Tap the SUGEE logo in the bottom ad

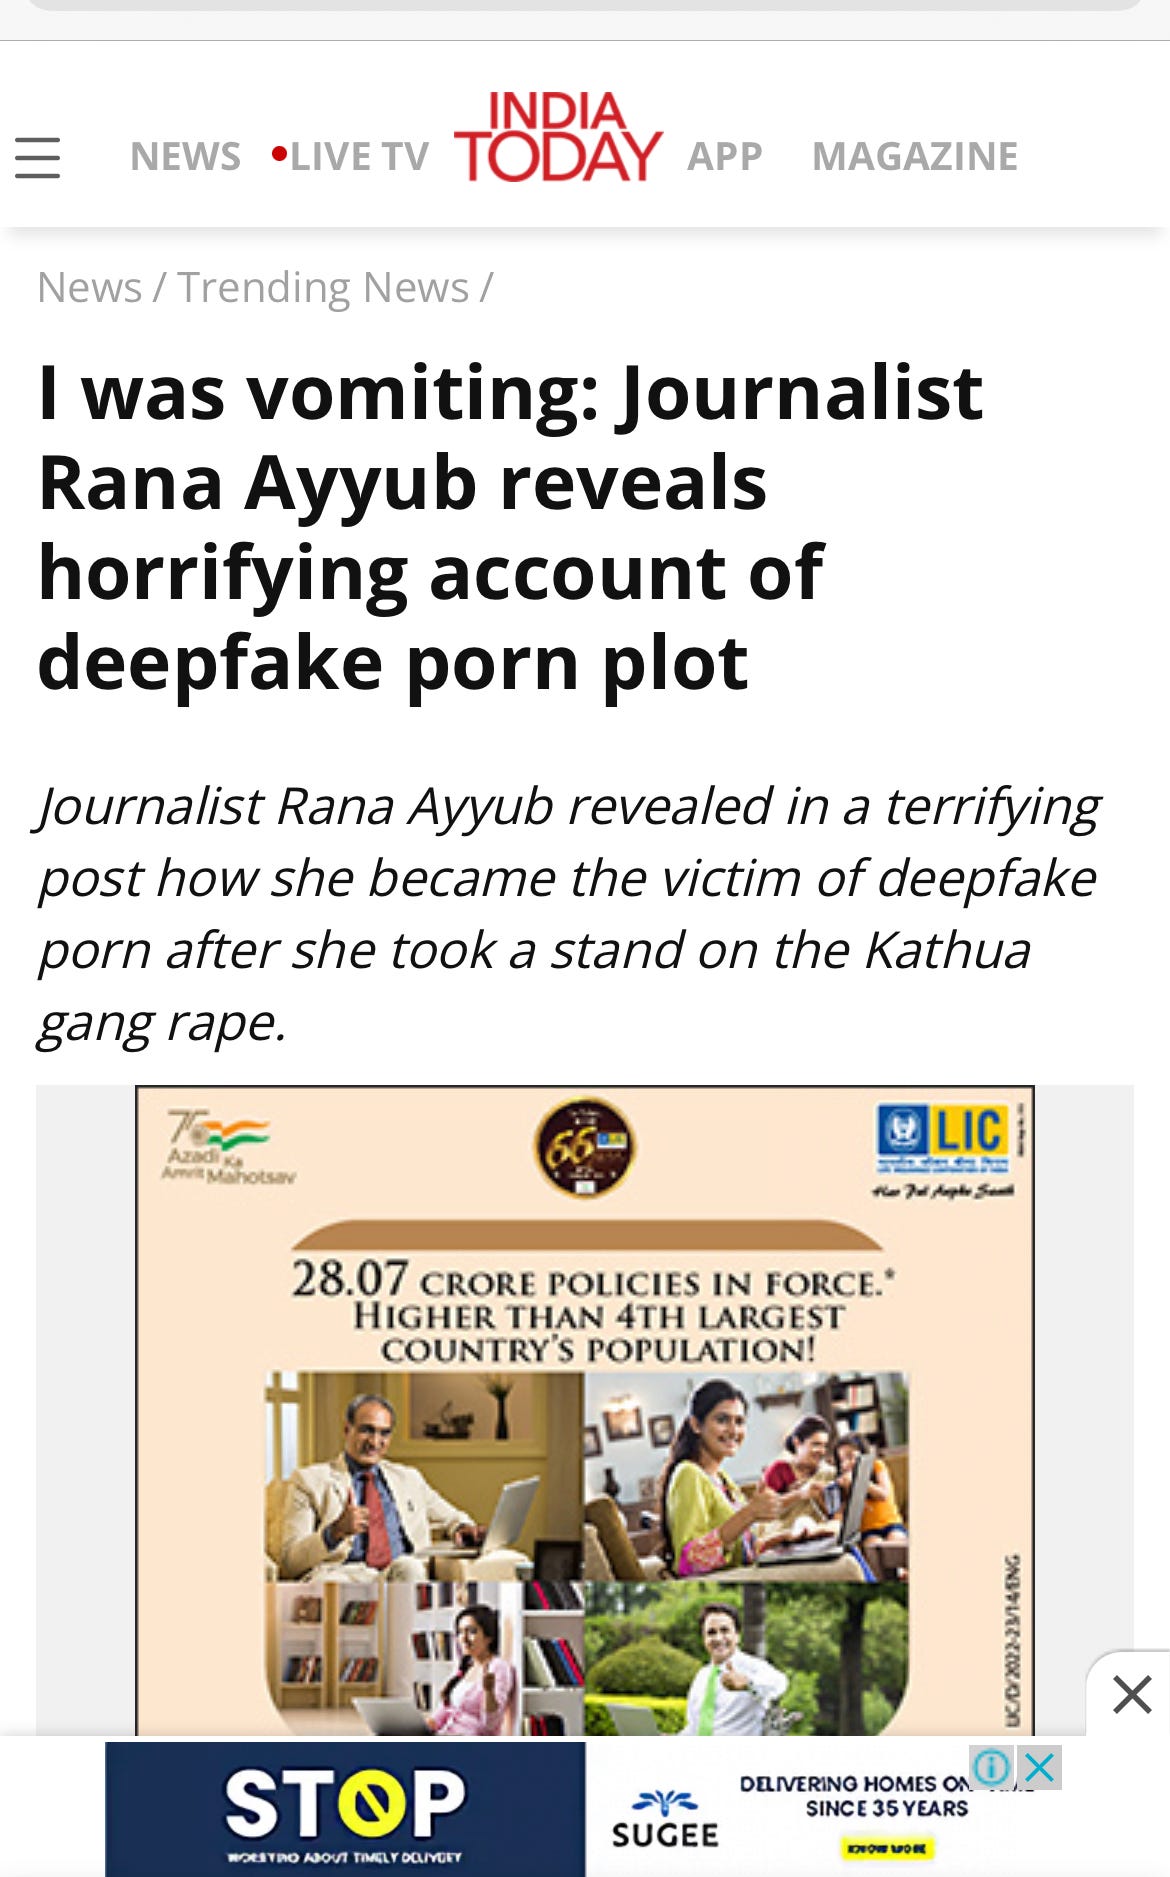(665, 1819)
